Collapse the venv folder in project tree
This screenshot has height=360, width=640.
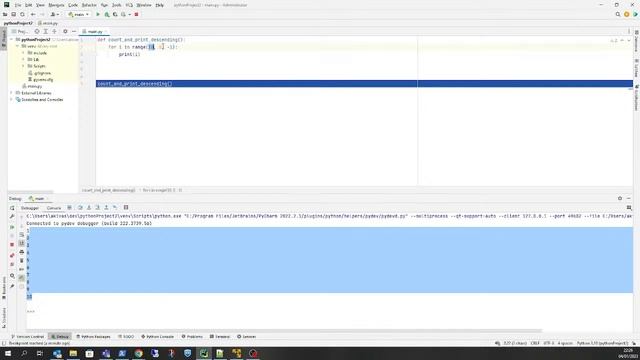18,46
